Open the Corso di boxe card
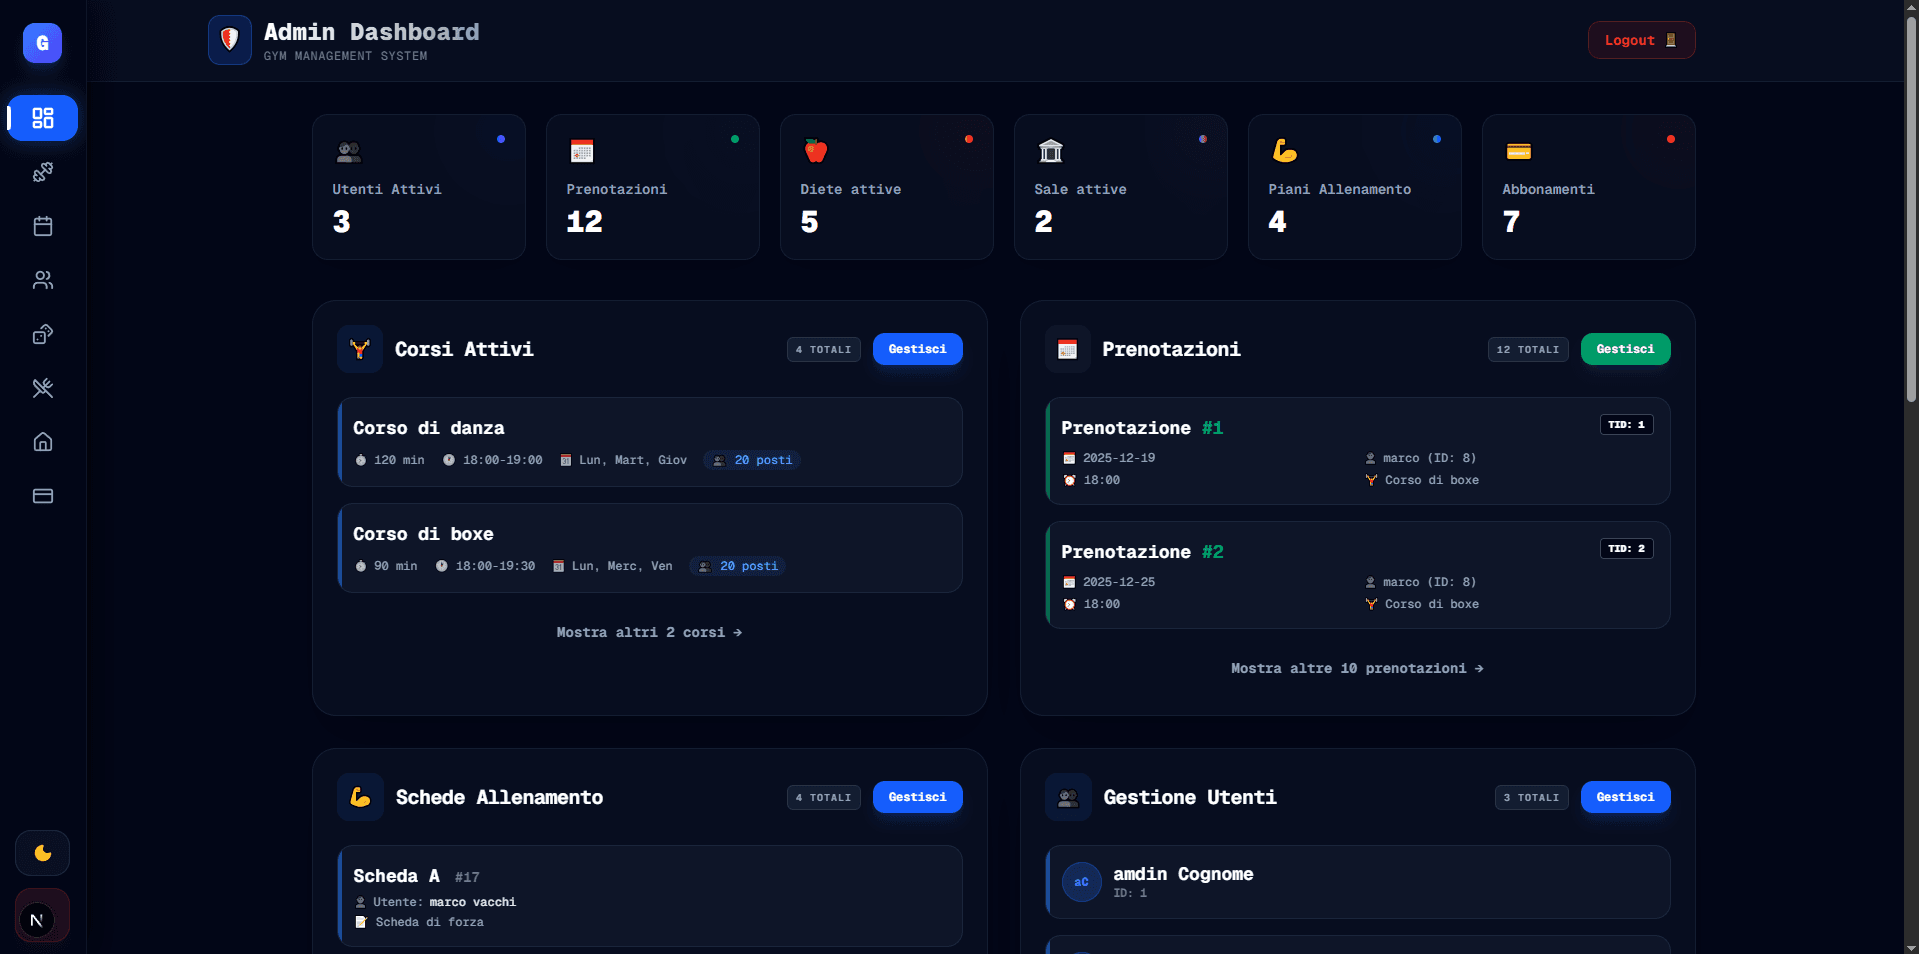This screenshot has width=1919, height=954. tap(650, 548)
